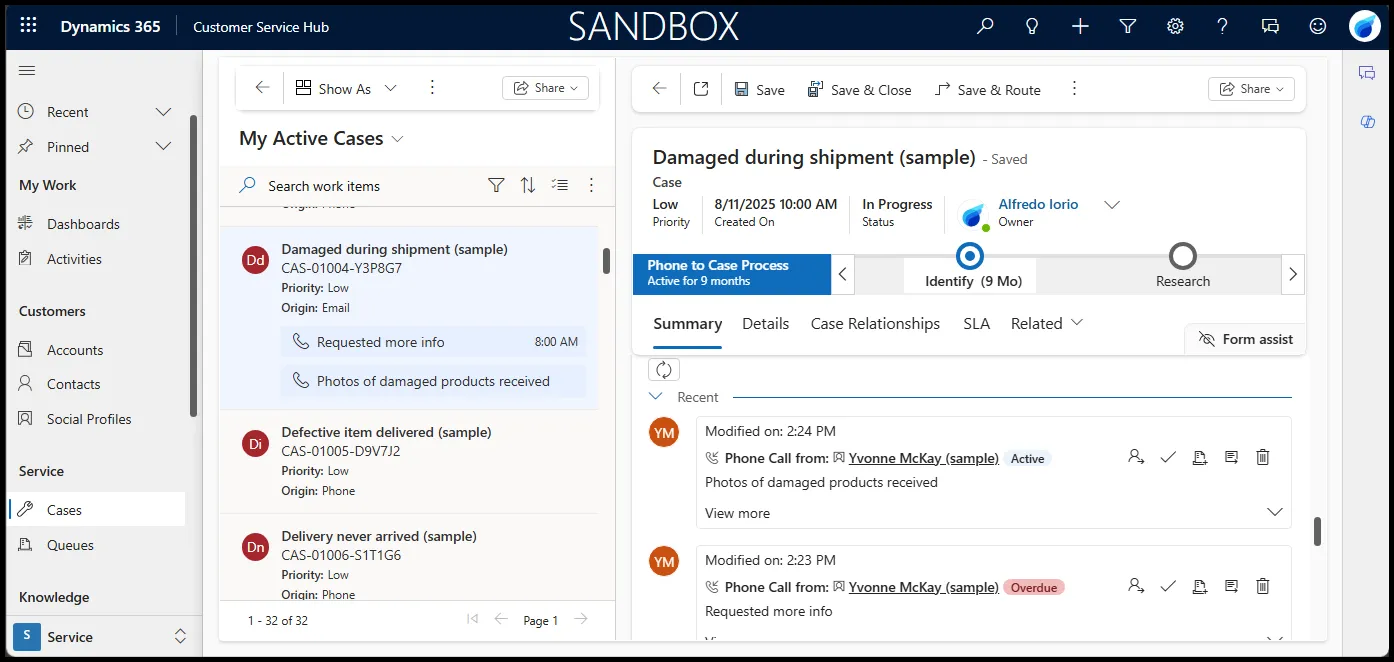The image size is (1394, 662).
Task: Go back using the case form back arrow
Action: click(x=659, y=89)
